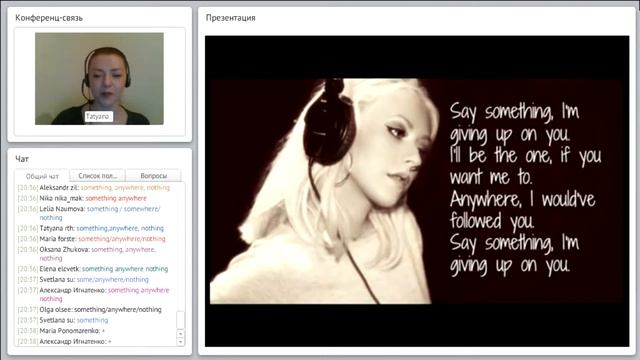Click the Презентация panel title
640x360 pixels.
pos(231,18)
